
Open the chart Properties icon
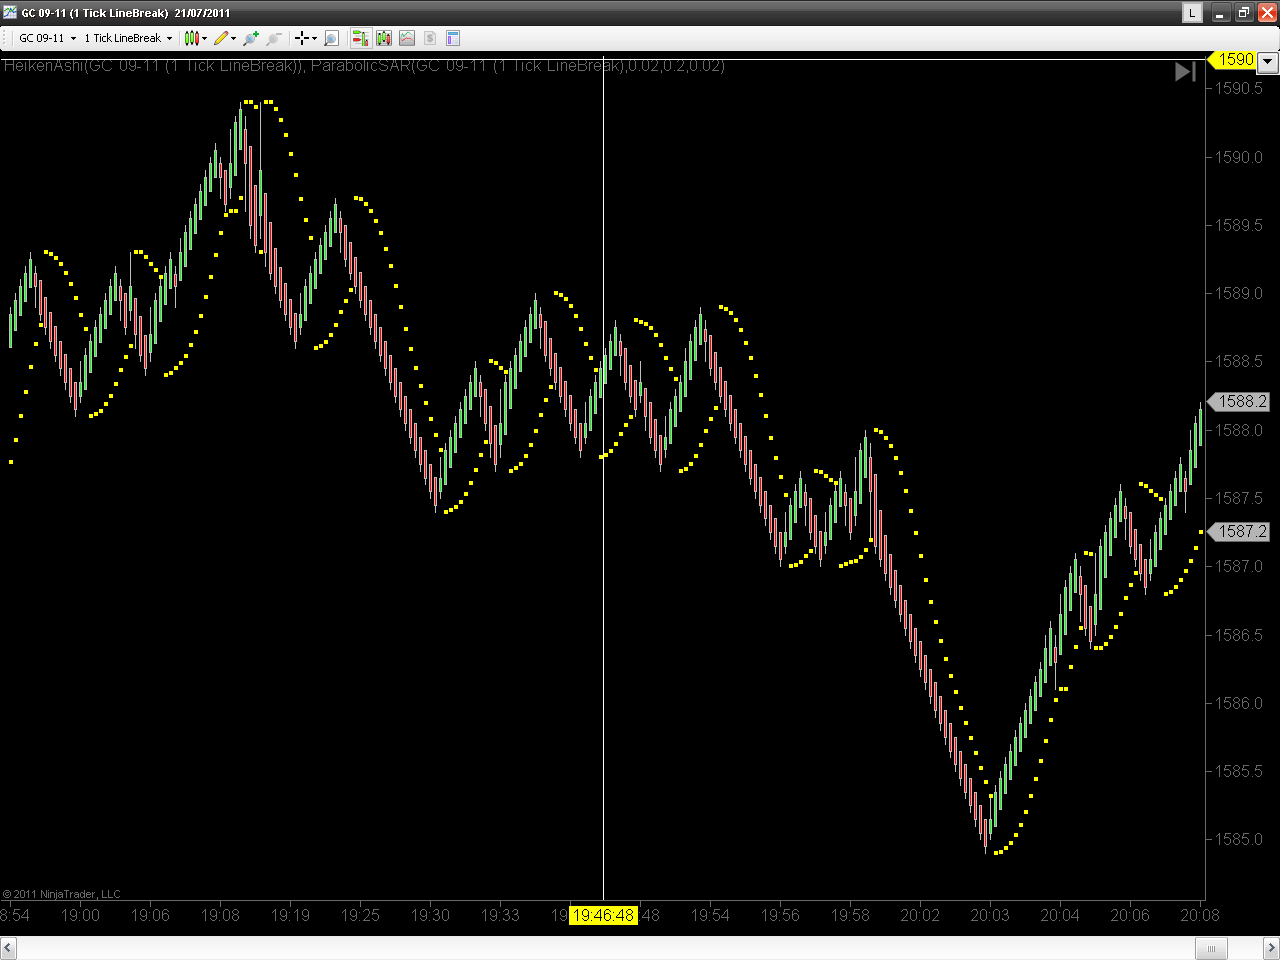click(x=453, y=38)
